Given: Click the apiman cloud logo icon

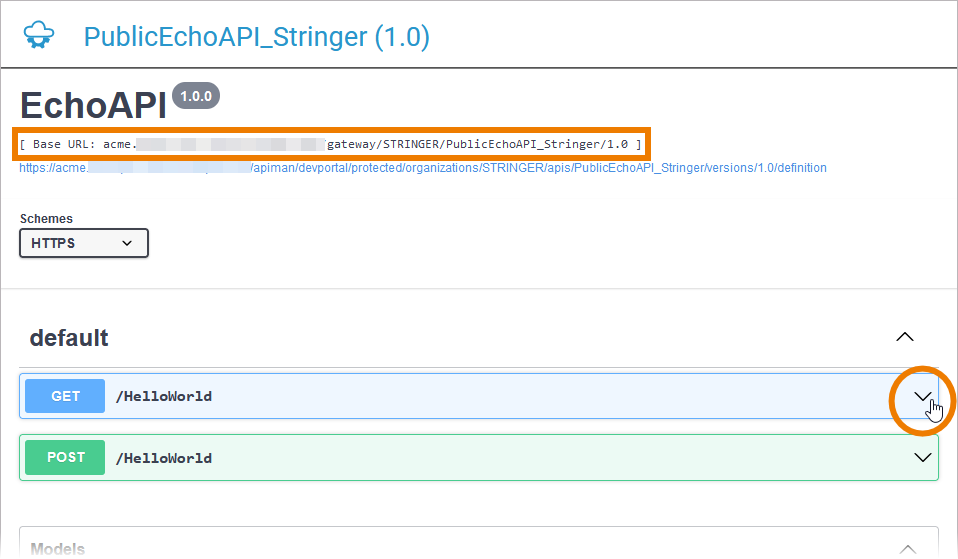Looking at the screenshot, I should click(39, 36).
